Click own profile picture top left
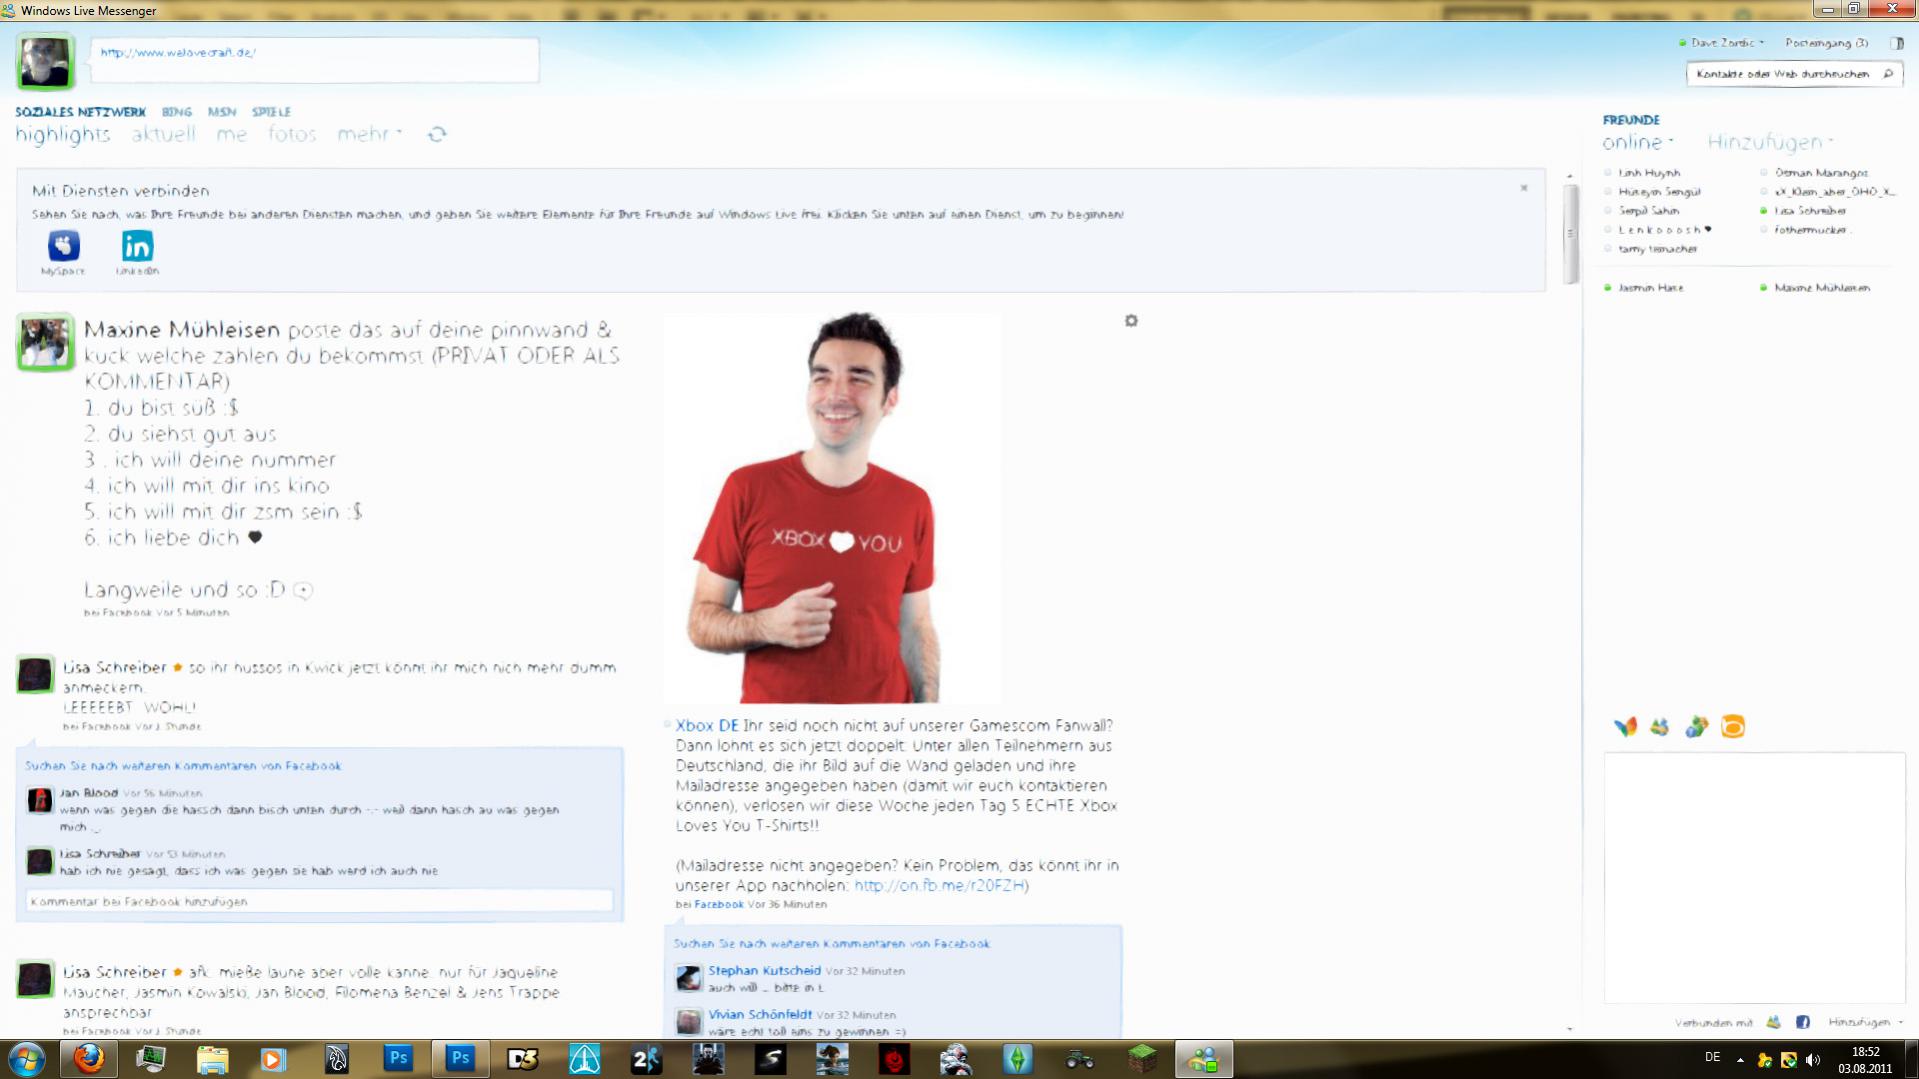This screenshot has width=1919, height=1079. 46,62
